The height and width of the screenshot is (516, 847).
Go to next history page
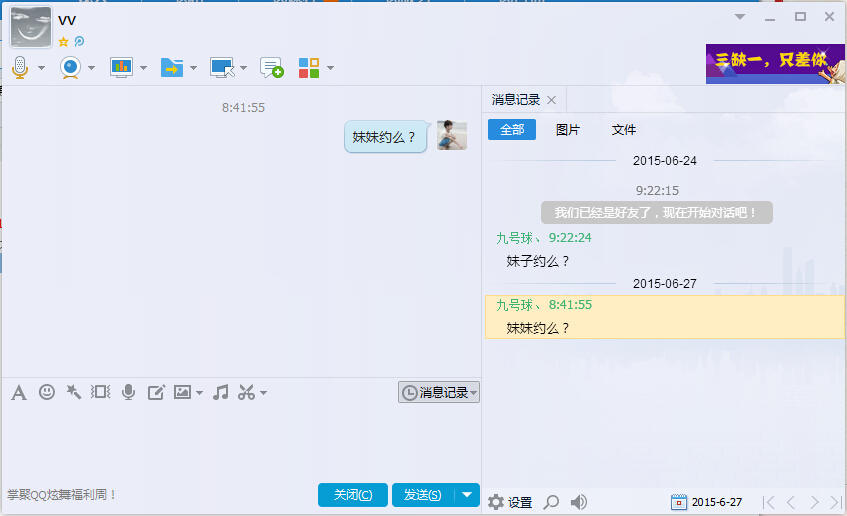point(814,502)
